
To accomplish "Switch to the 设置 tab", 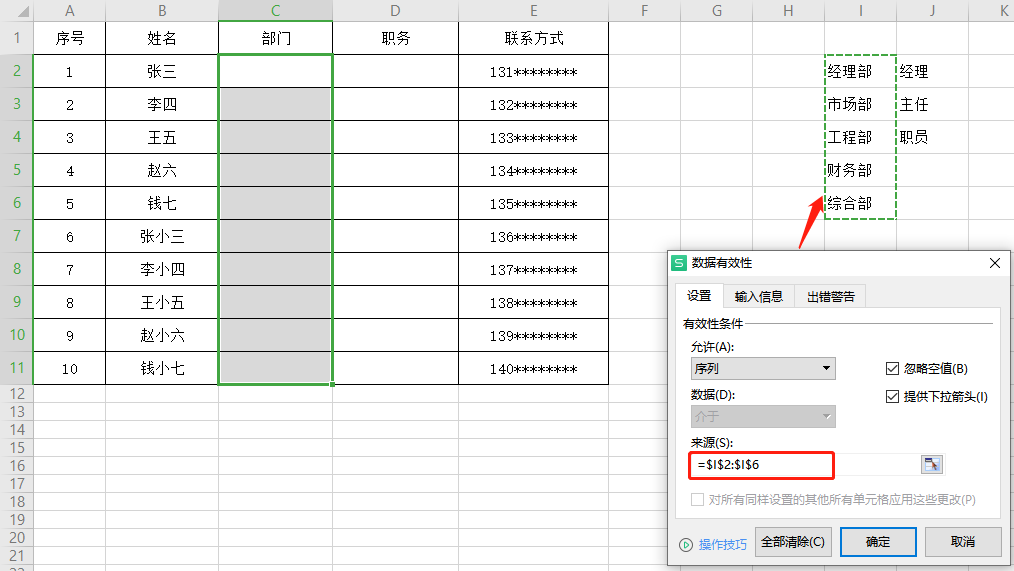I will [699, 296].
